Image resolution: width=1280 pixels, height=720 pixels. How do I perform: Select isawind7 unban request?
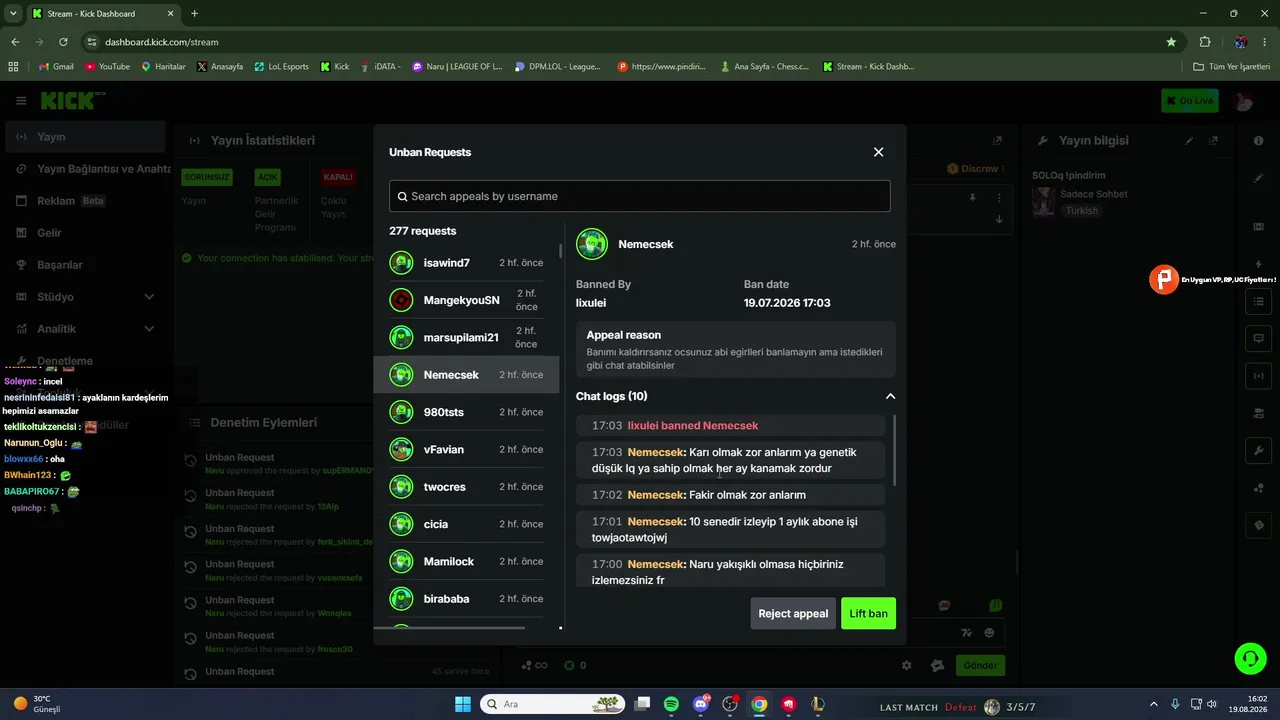[466, 263]
